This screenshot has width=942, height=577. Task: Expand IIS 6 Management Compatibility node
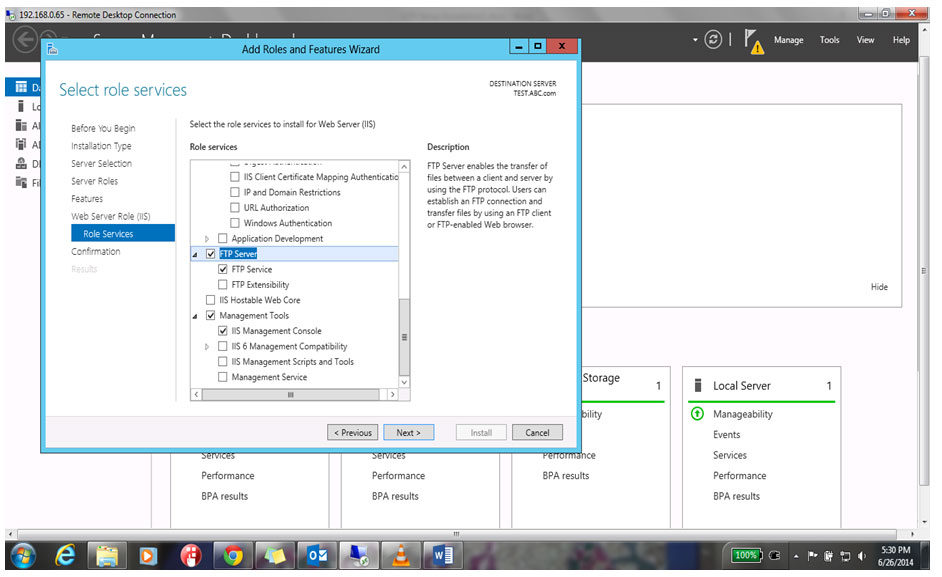click(x=207, y=347)
